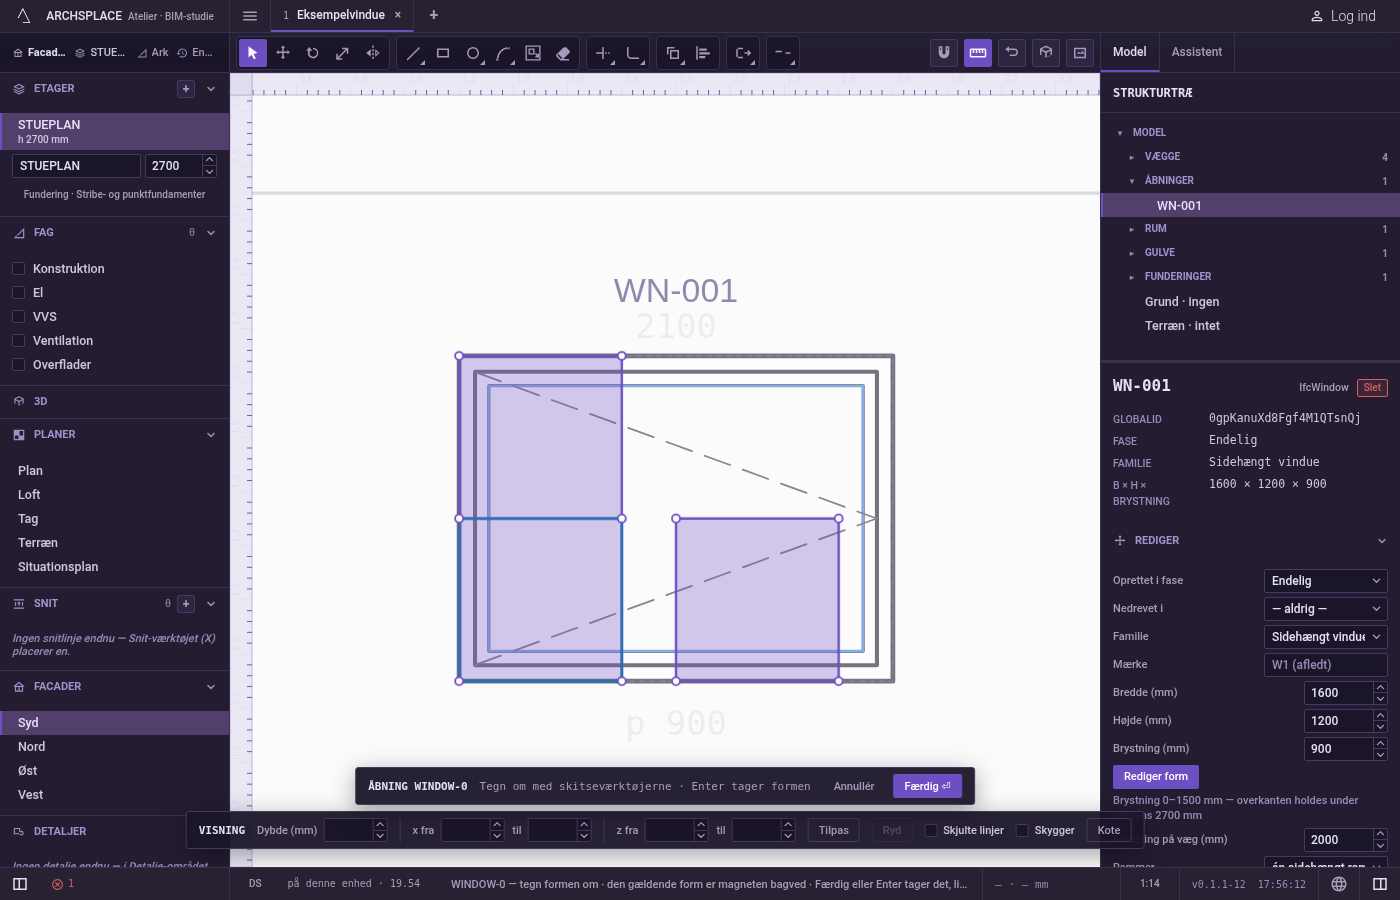Pick the rectangle drawing tool
Viewport: 1400px width, 900px height.
[443, 53]
